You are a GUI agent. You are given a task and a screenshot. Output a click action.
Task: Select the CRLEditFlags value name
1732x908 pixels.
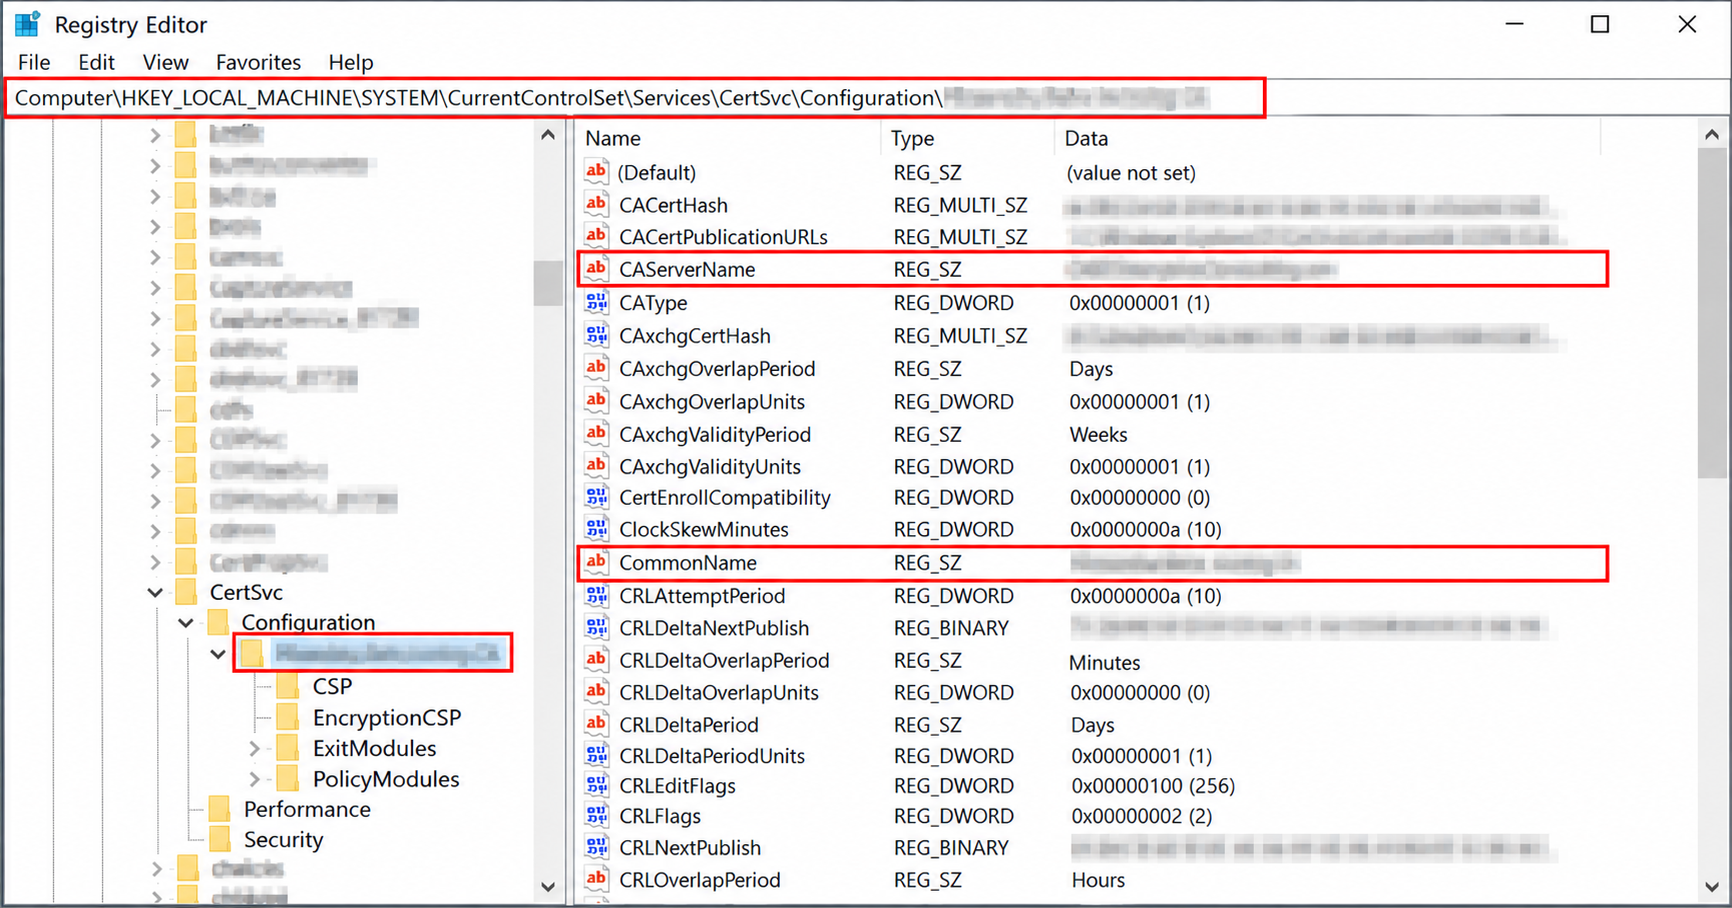[677, 786]
